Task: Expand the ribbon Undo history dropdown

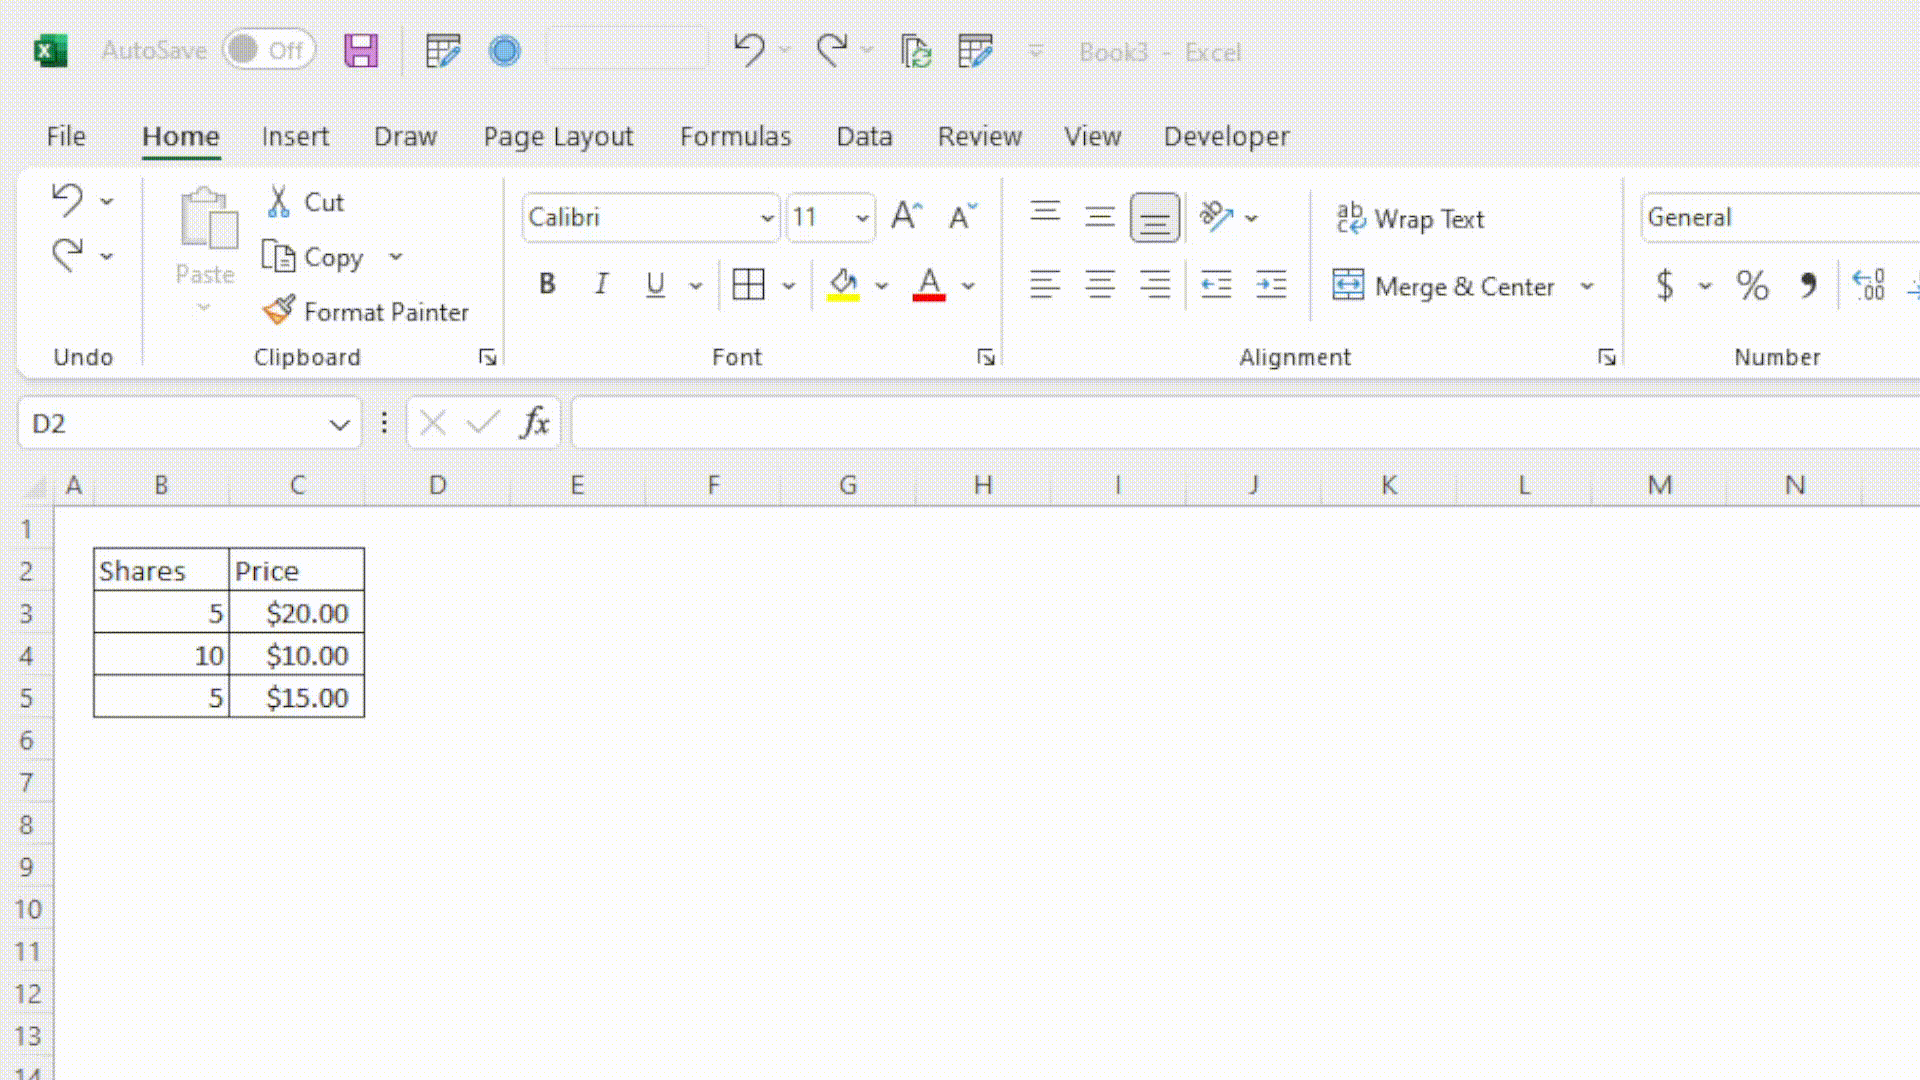Action: coord(107,201)
